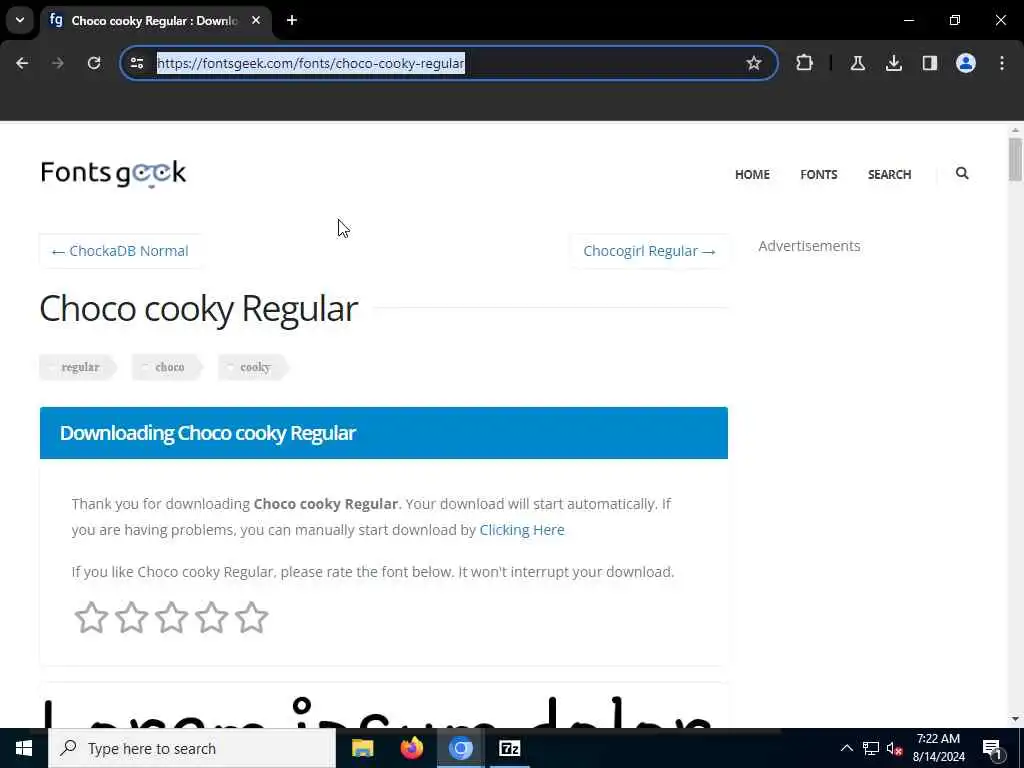Viewport: 1024px width, 768px height.
Task: Open the Windows Start menu
Action: (24, 748)
